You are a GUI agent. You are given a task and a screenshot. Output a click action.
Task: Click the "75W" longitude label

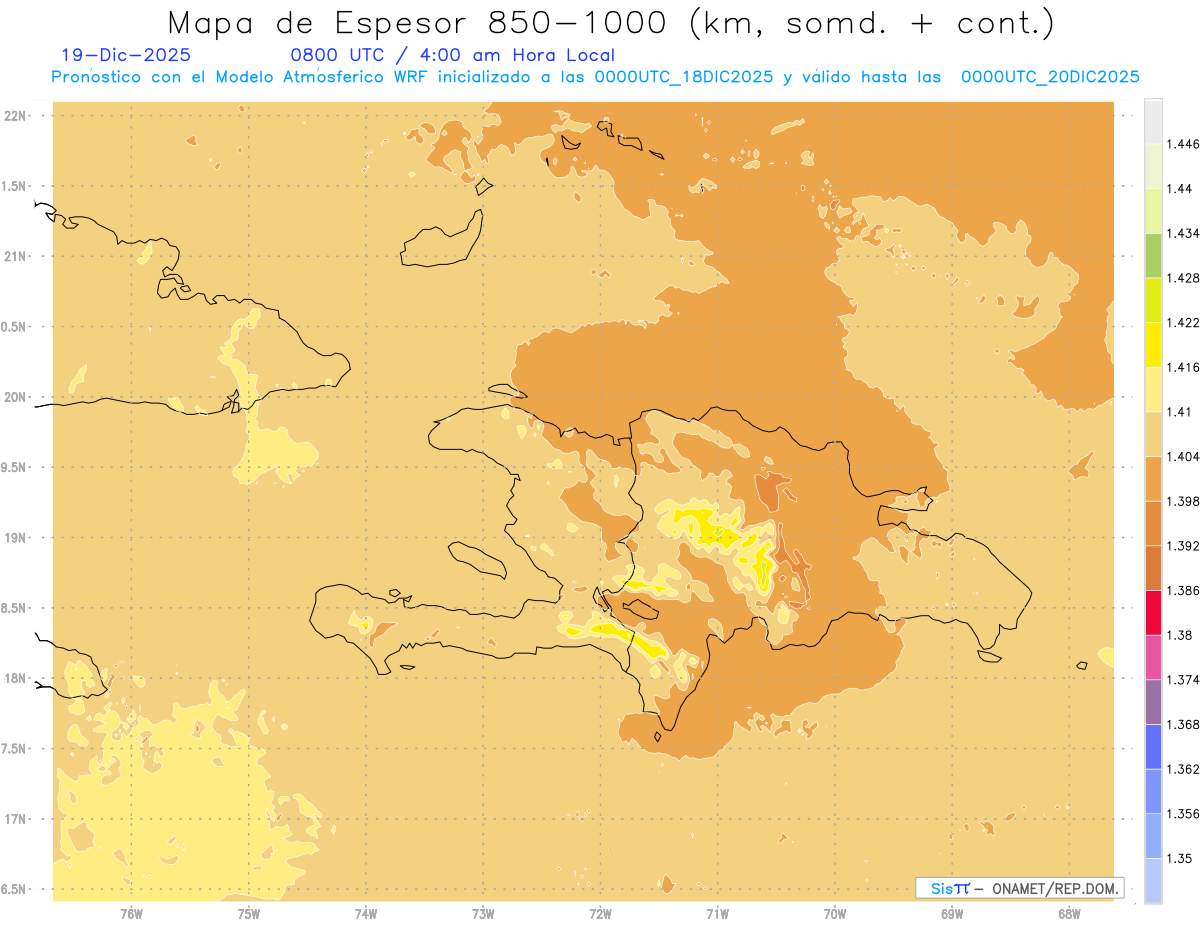pyautogui.click(x=248, y=913)
